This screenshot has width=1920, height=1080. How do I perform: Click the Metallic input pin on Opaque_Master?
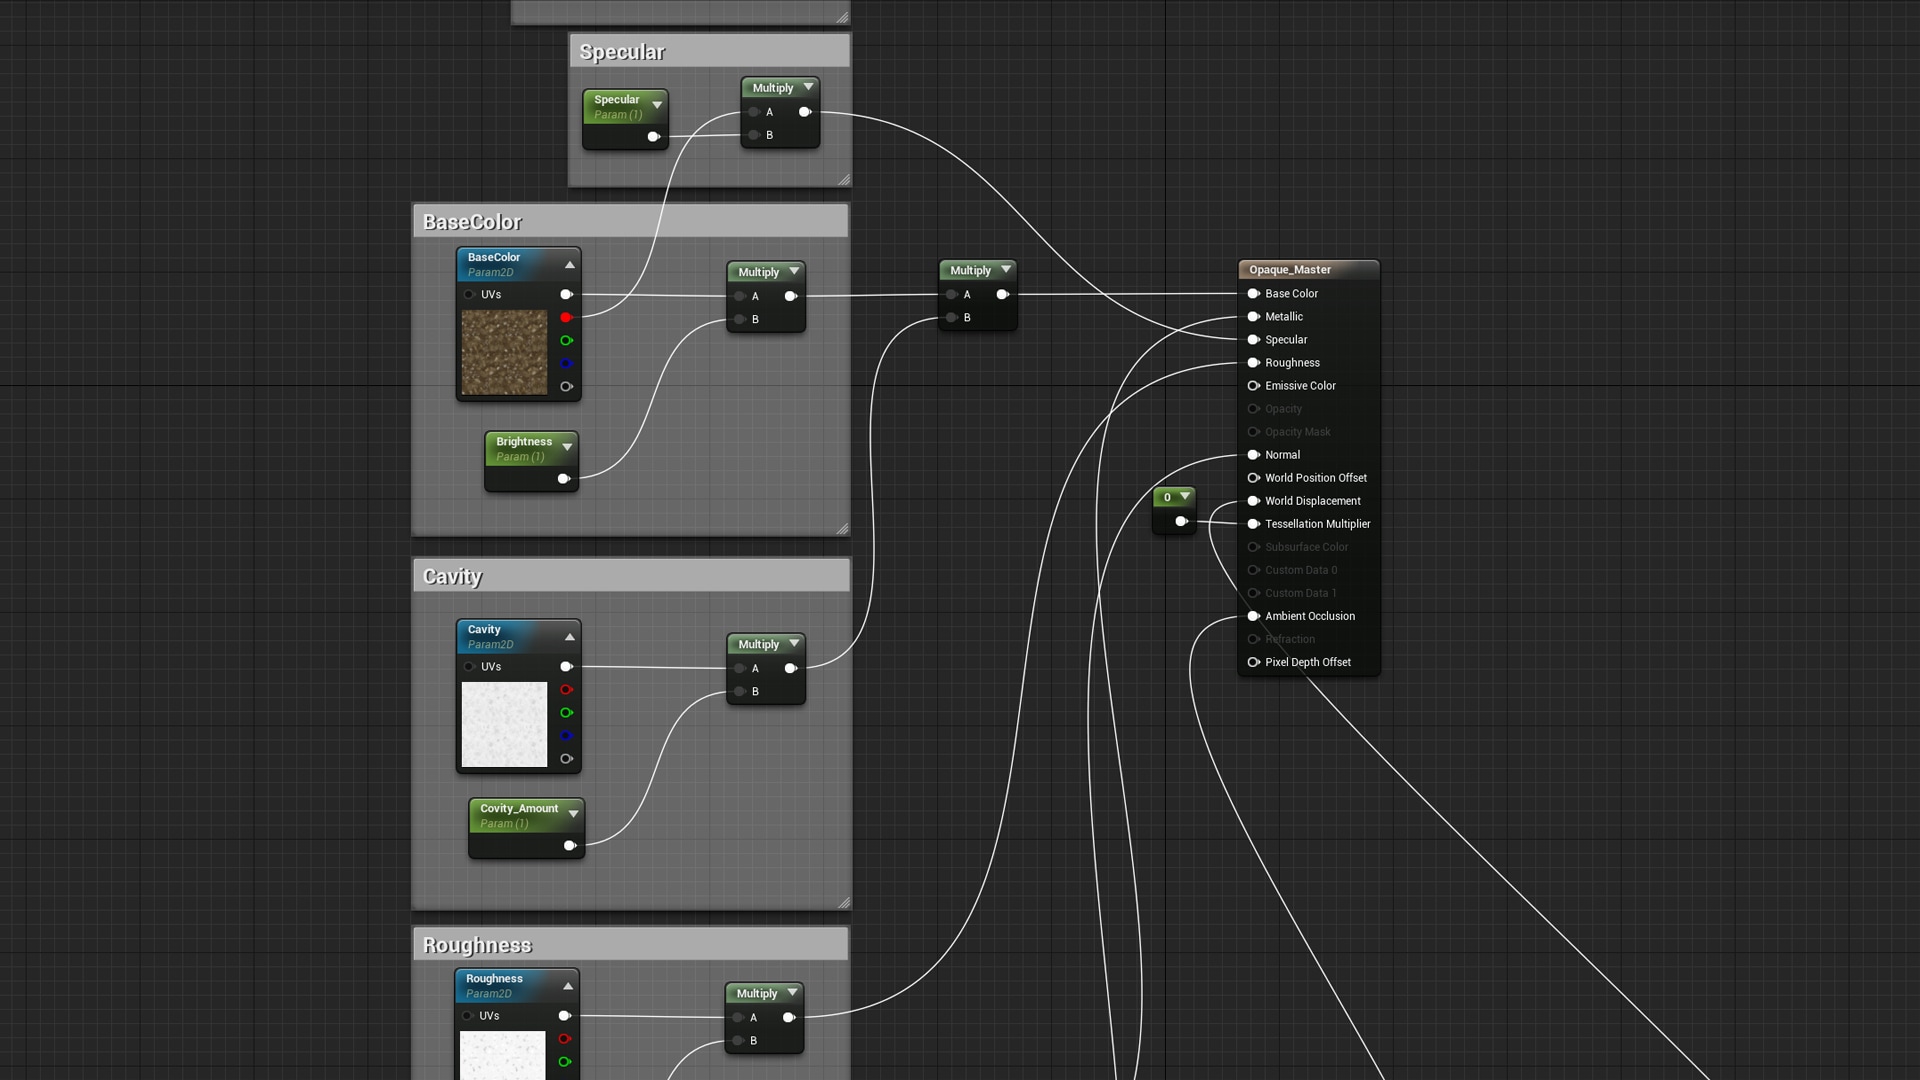[1254, 316]
